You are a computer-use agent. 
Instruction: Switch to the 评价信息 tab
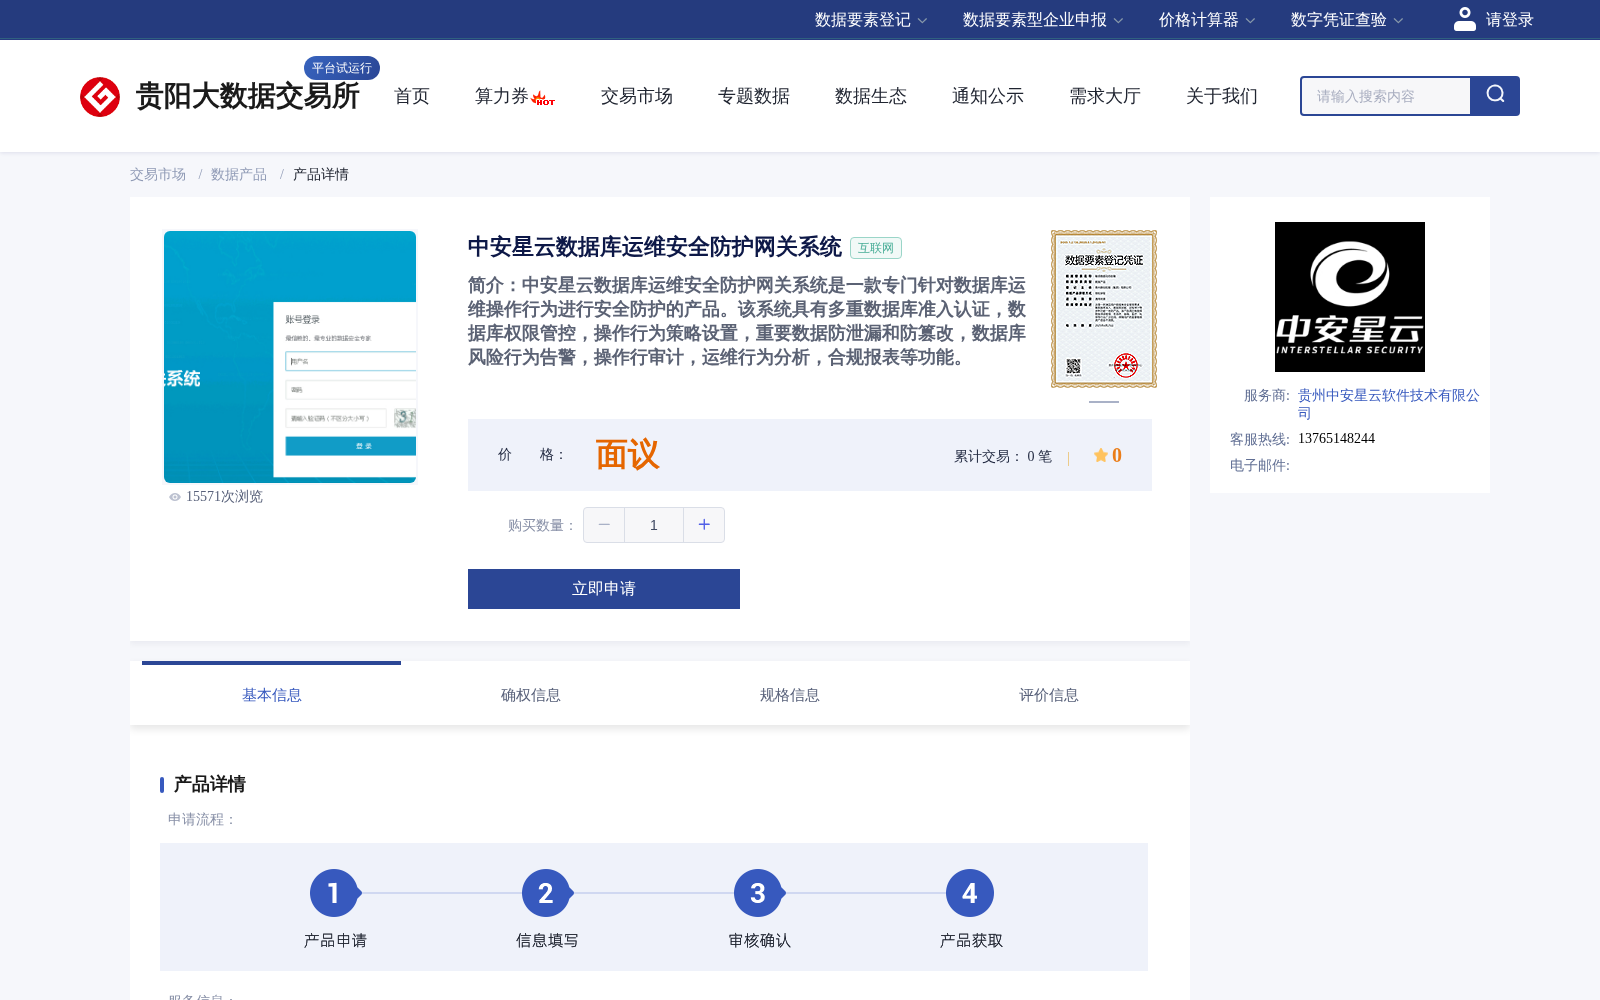(1049, 695)
